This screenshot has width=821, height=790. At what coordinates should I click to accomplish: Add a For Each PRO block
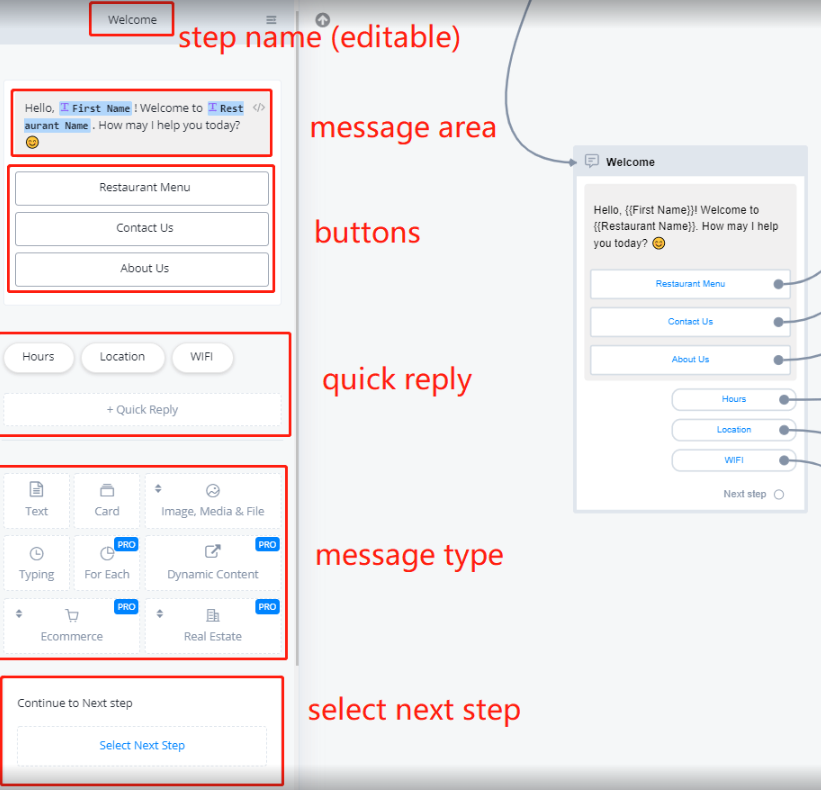[x=107, y=563]
